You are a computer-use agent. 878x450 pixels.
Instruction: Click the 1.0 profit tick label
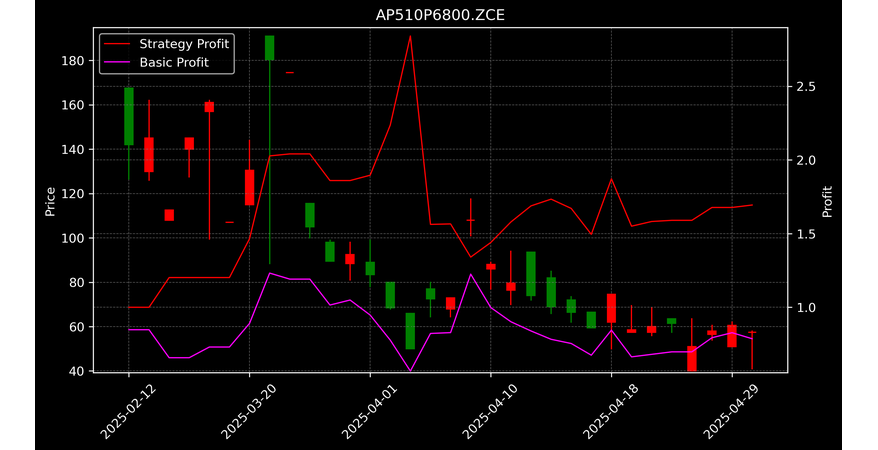pyautogui.click(x=806, y=307)
